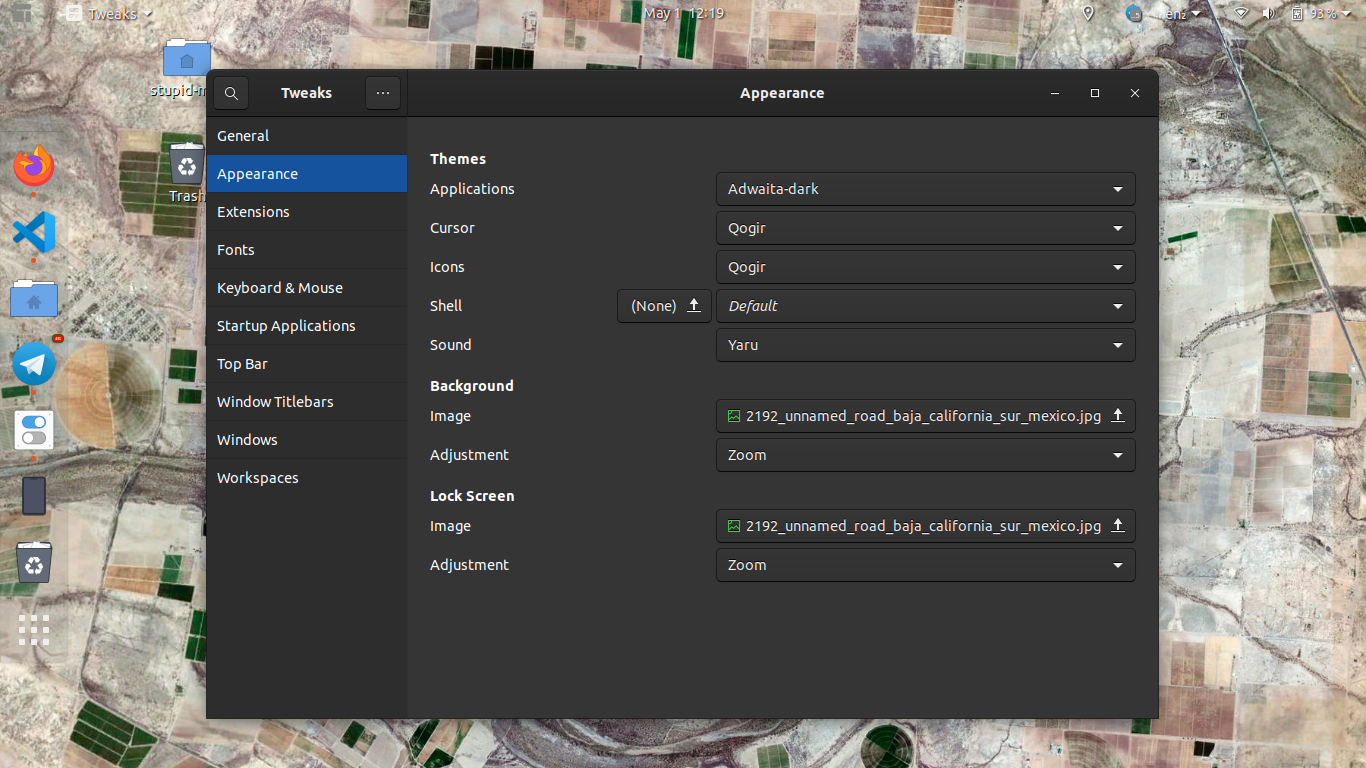Expand the Applications theme dropdown (Adwaita-dark)
1366x768 pixels.
[925, 189]
